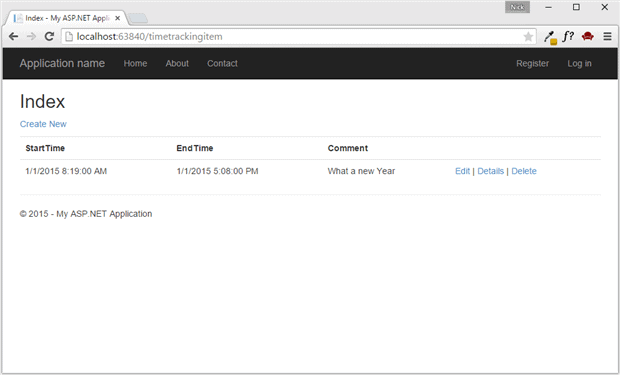Open the Contact page in the navbar
Image resolution: width=620 pixels, height=375 pixels.
click(222, 63)
